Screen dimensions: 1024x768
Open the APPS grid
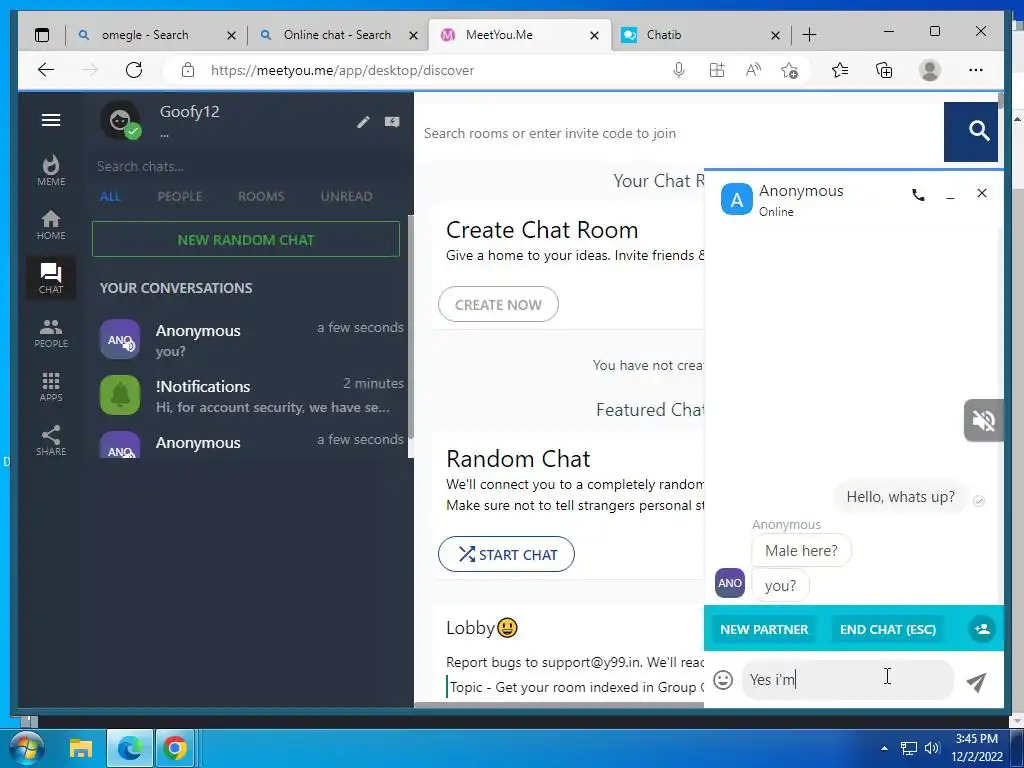tap(51, 387)
